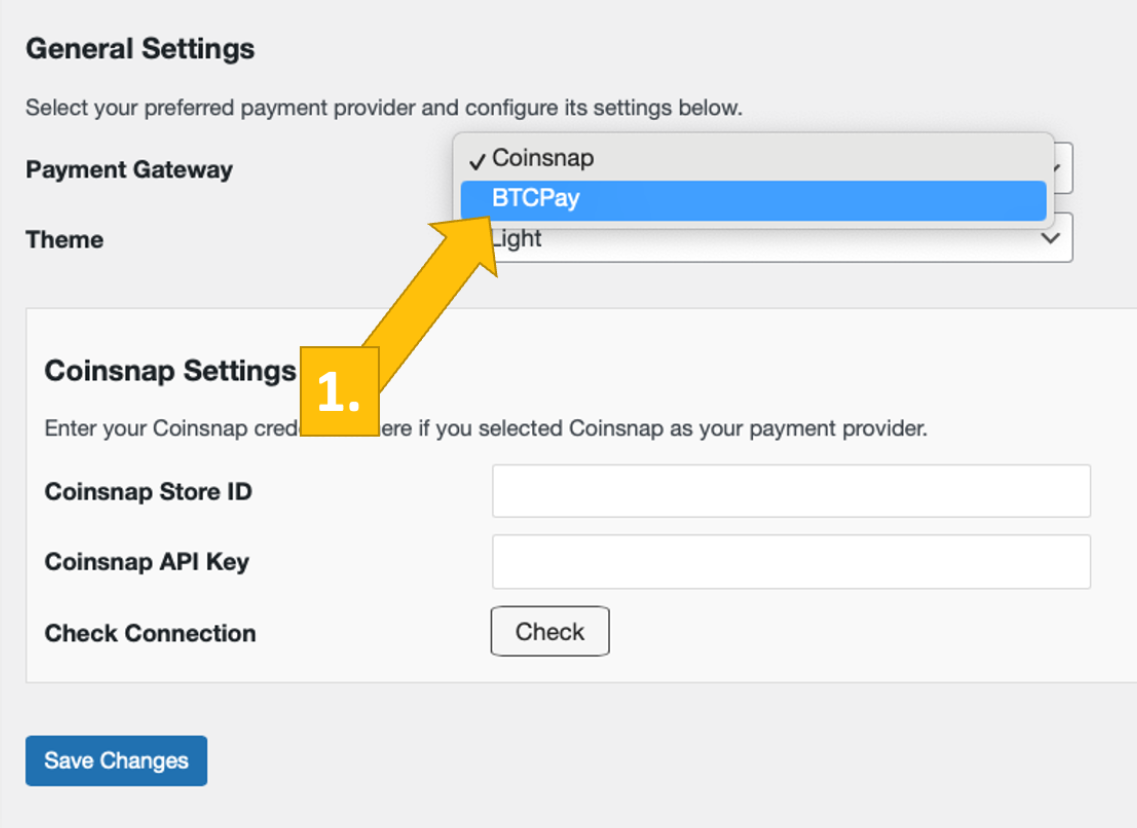Image resolution: width=1137 pixels, height=828 pixels.
Task: Click the Theme dropdown chevron arrow
Action: (x=1050, y=239)
